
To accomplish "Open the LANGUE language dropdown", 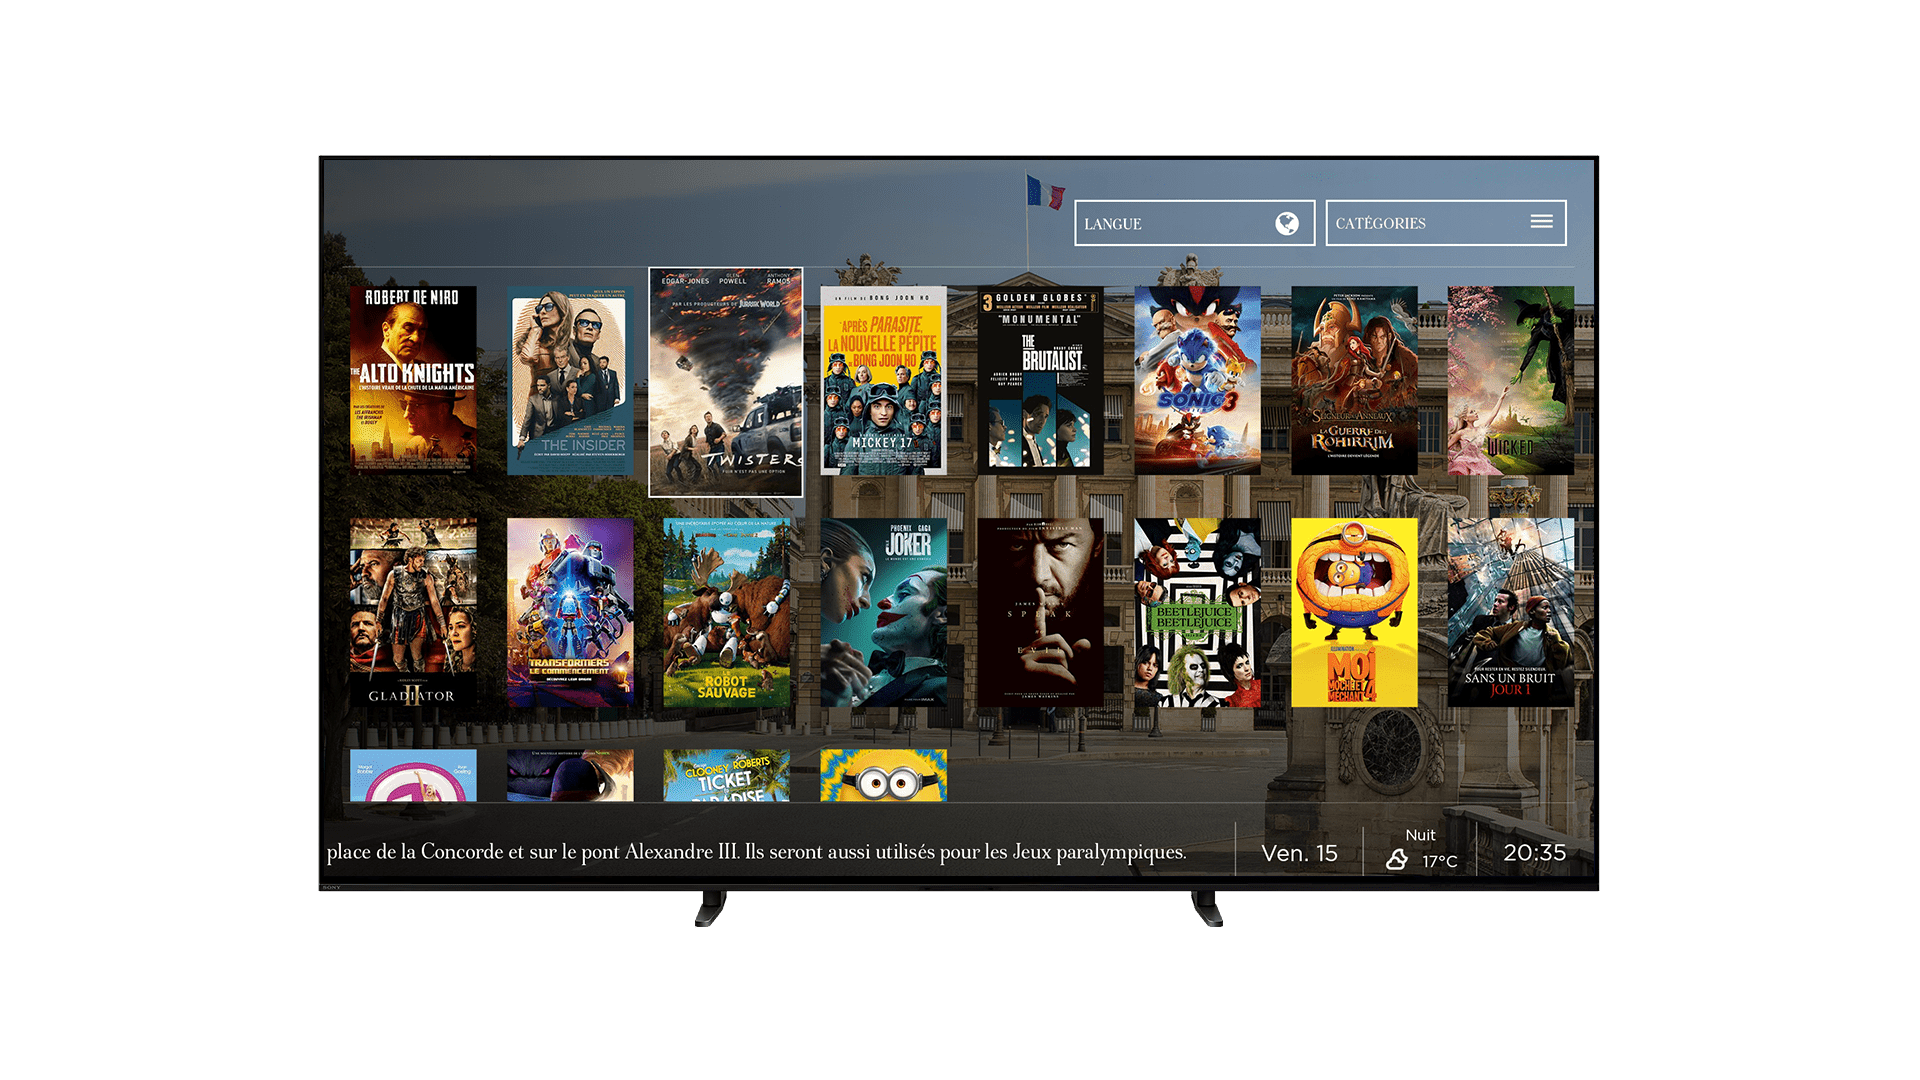I will point(1194,223).
